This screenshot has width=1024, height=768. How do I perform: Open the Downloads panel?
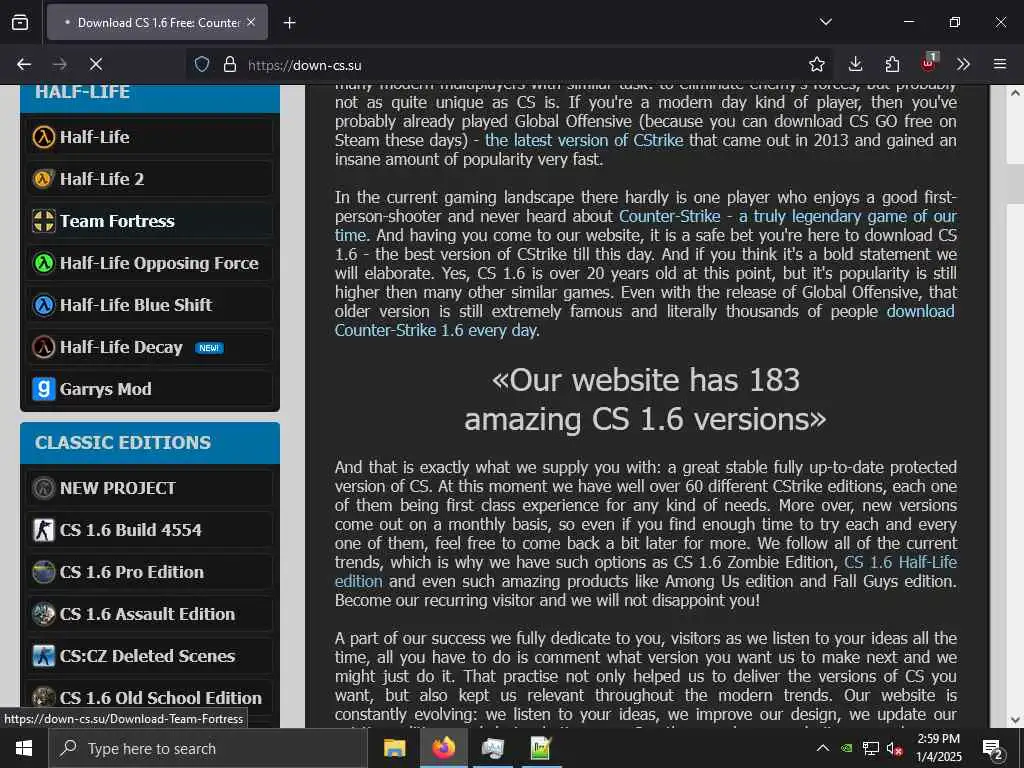pyautogui.click(x=855, y=64)
